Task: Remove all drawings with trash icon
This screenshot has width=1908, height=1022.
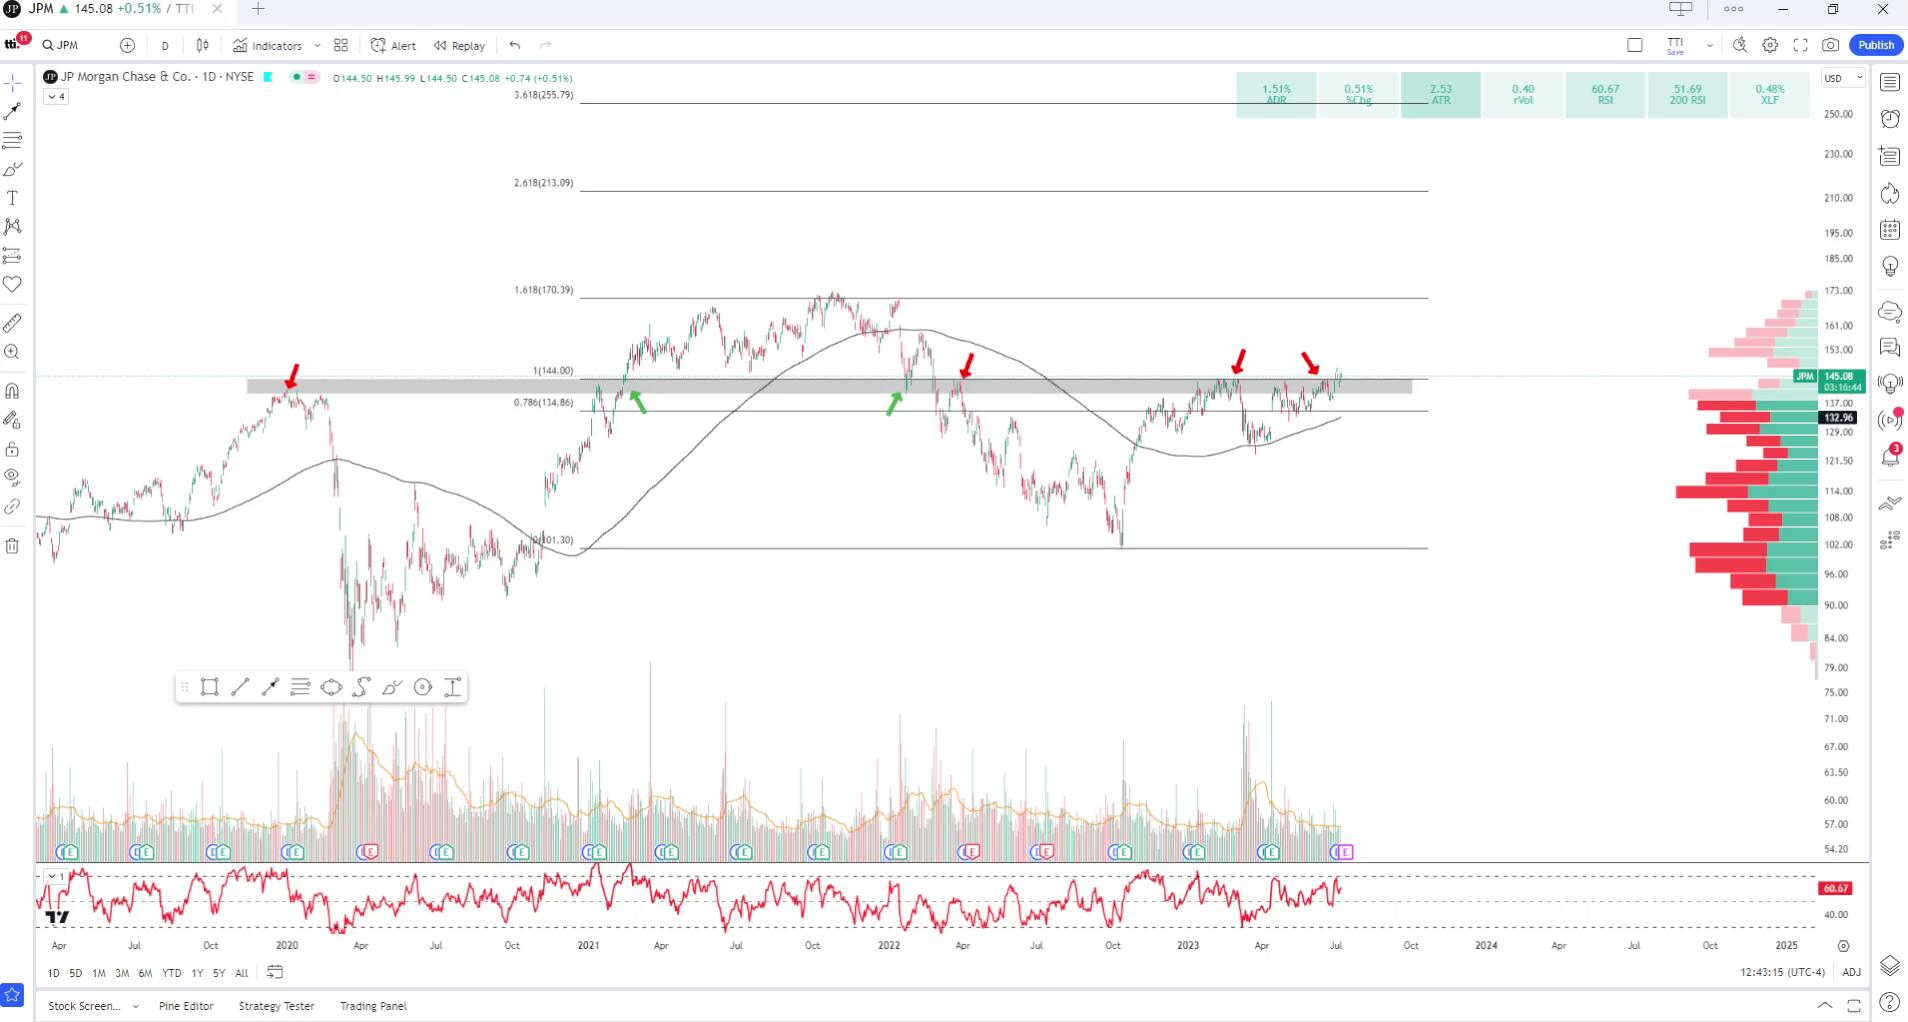Action: coord(12,546)
